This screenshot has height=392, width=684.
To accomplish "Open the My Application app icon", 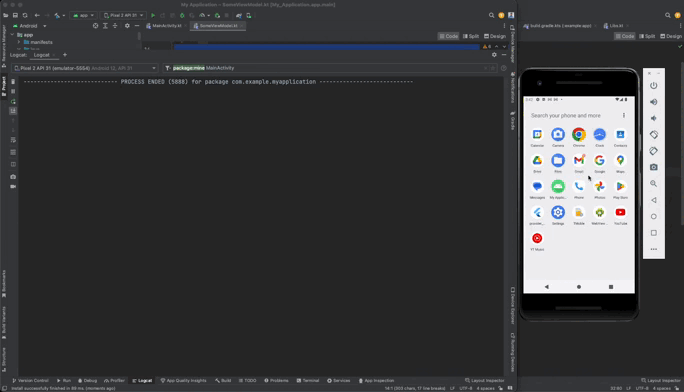I will pyautogui.click(x=558, y=186).
